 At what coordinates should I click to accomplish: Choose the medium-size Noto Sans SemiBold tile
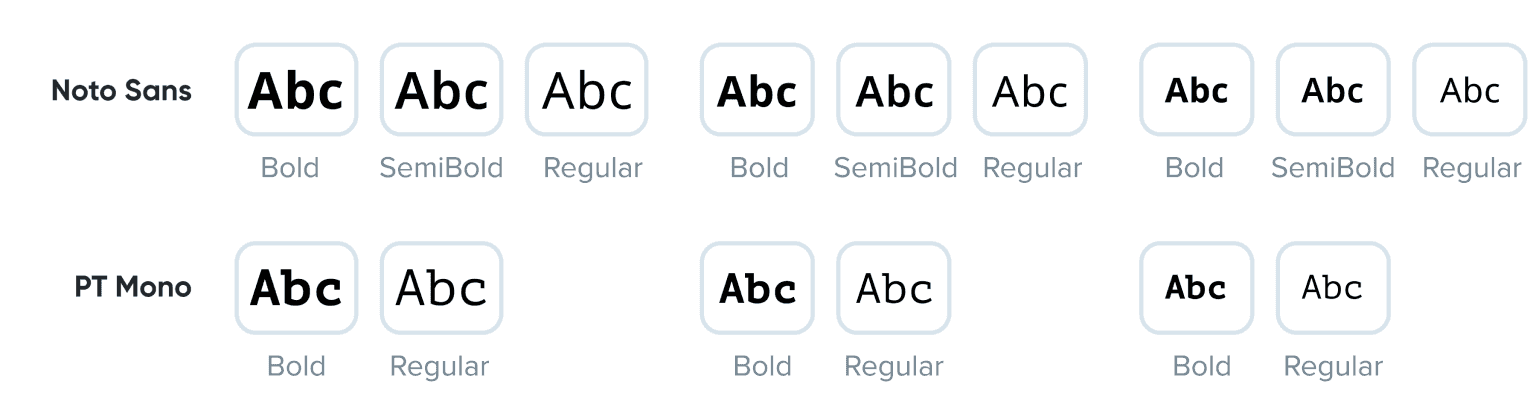(894, 90)
